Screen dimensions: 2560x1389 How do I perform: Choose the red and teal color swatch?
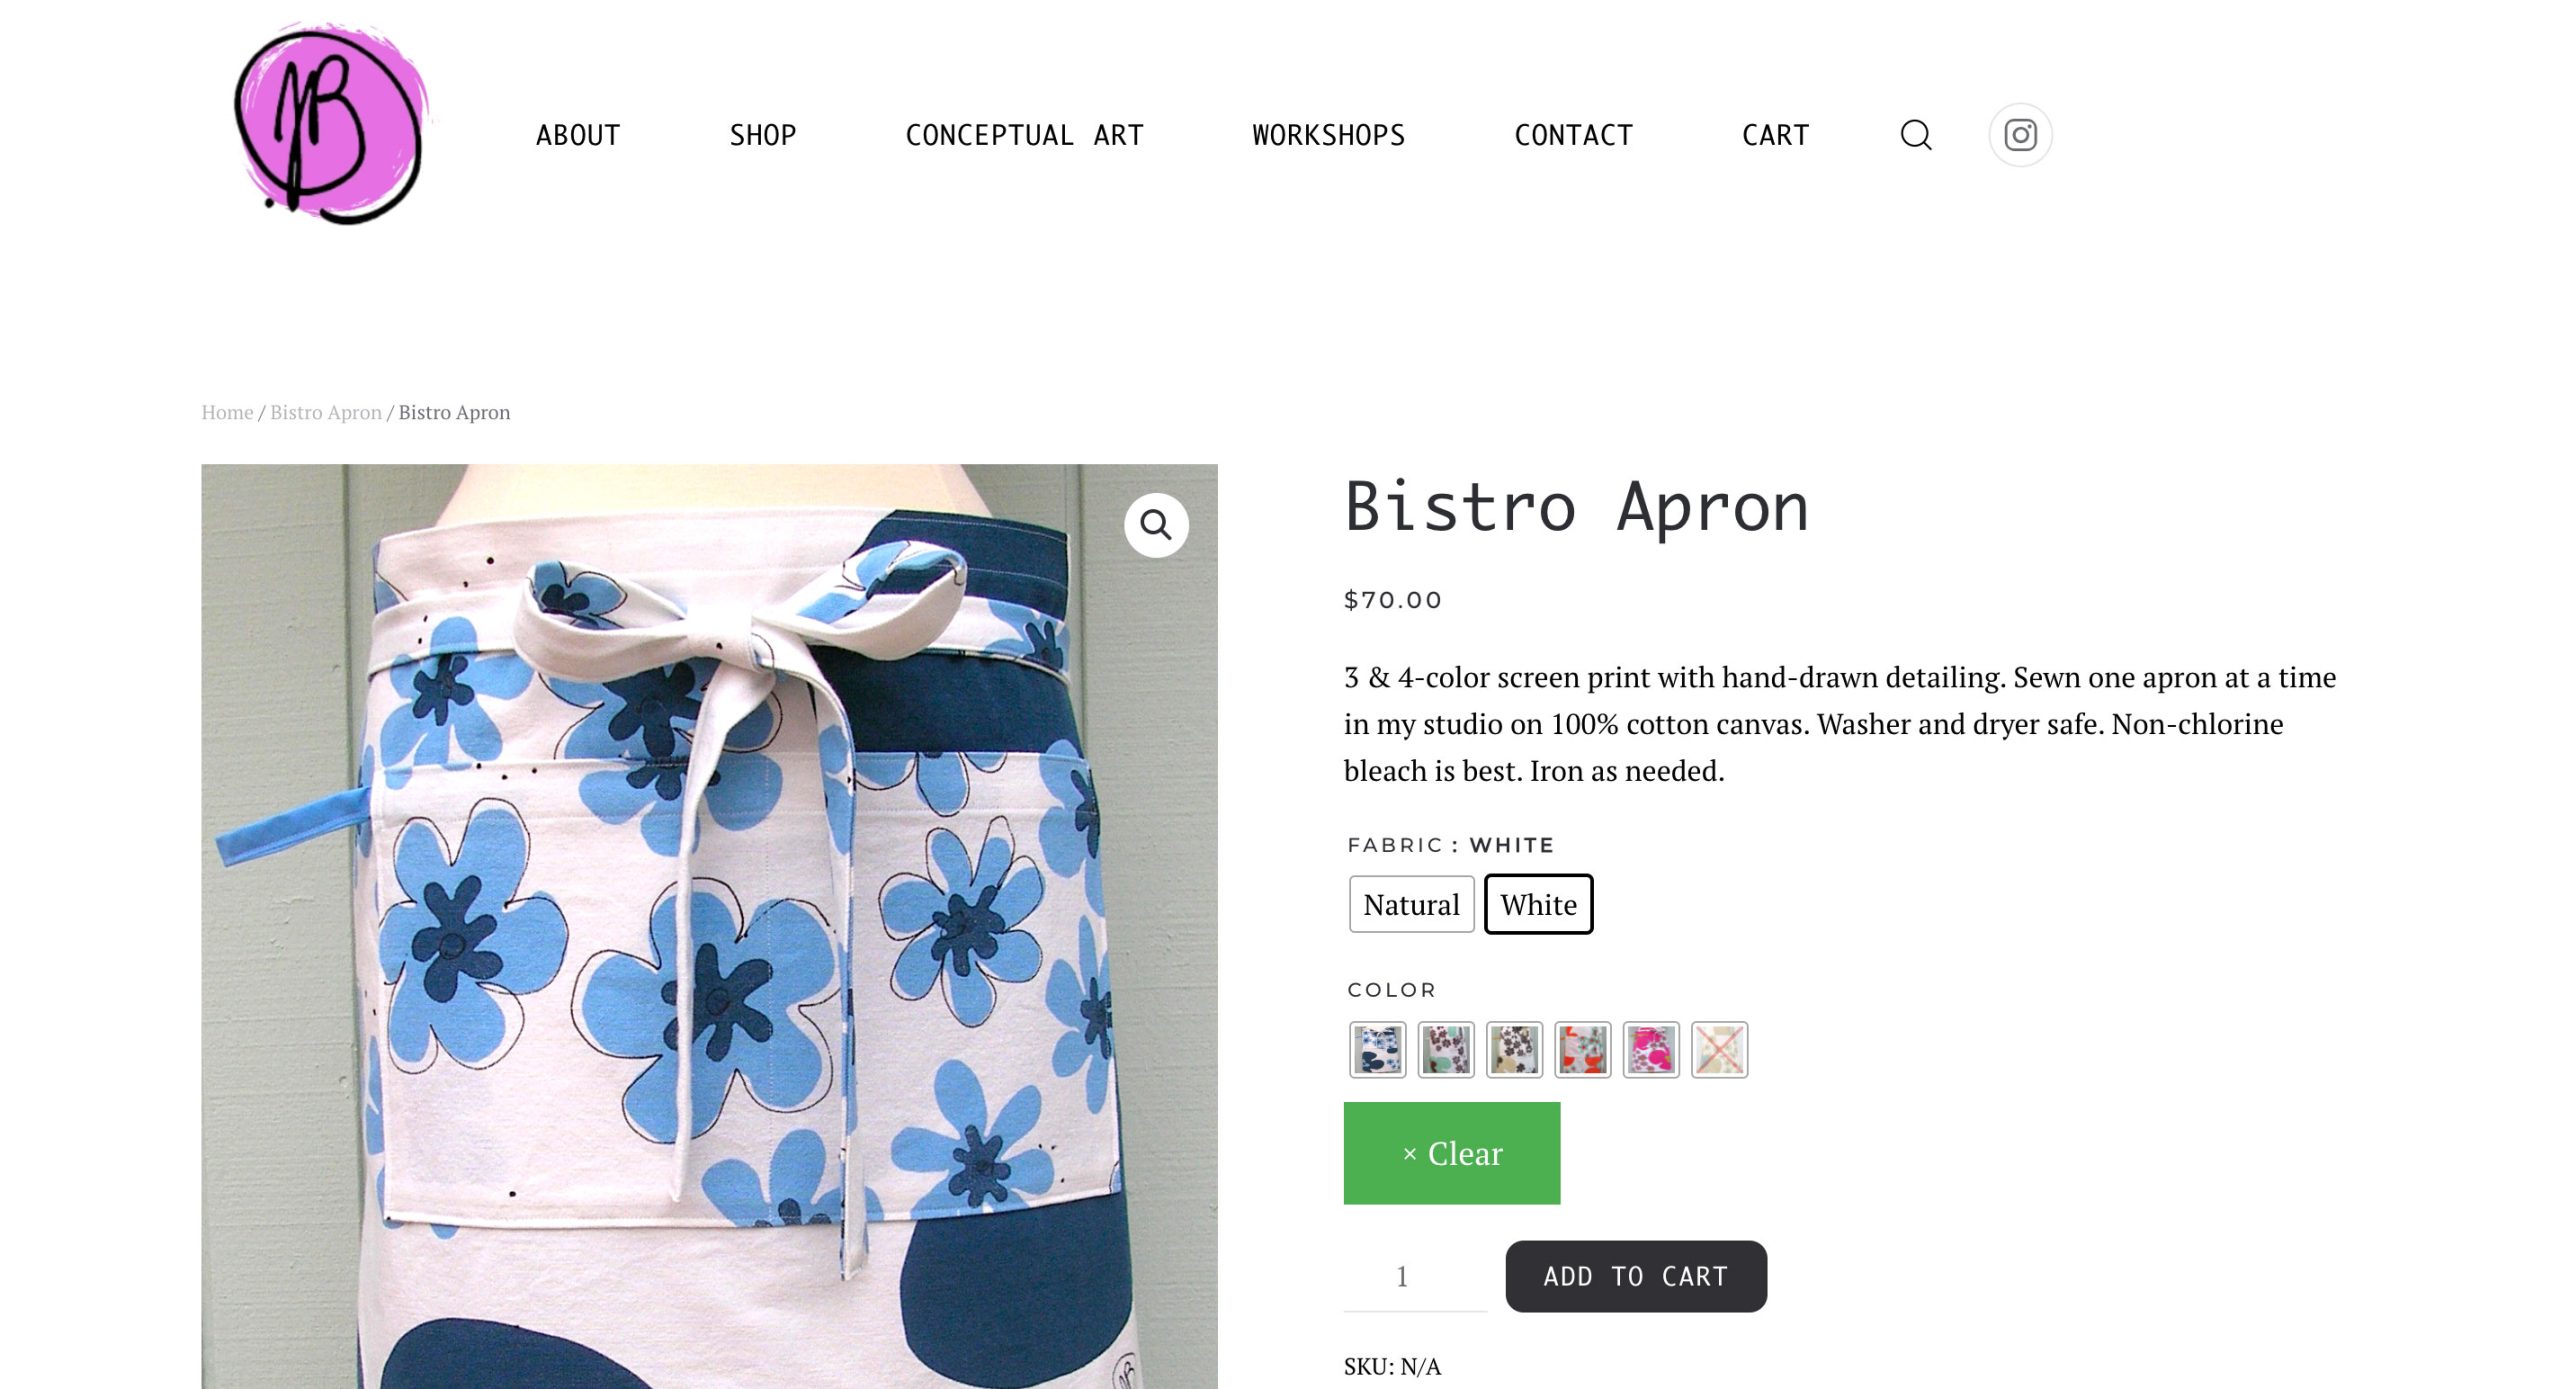1583,1050
